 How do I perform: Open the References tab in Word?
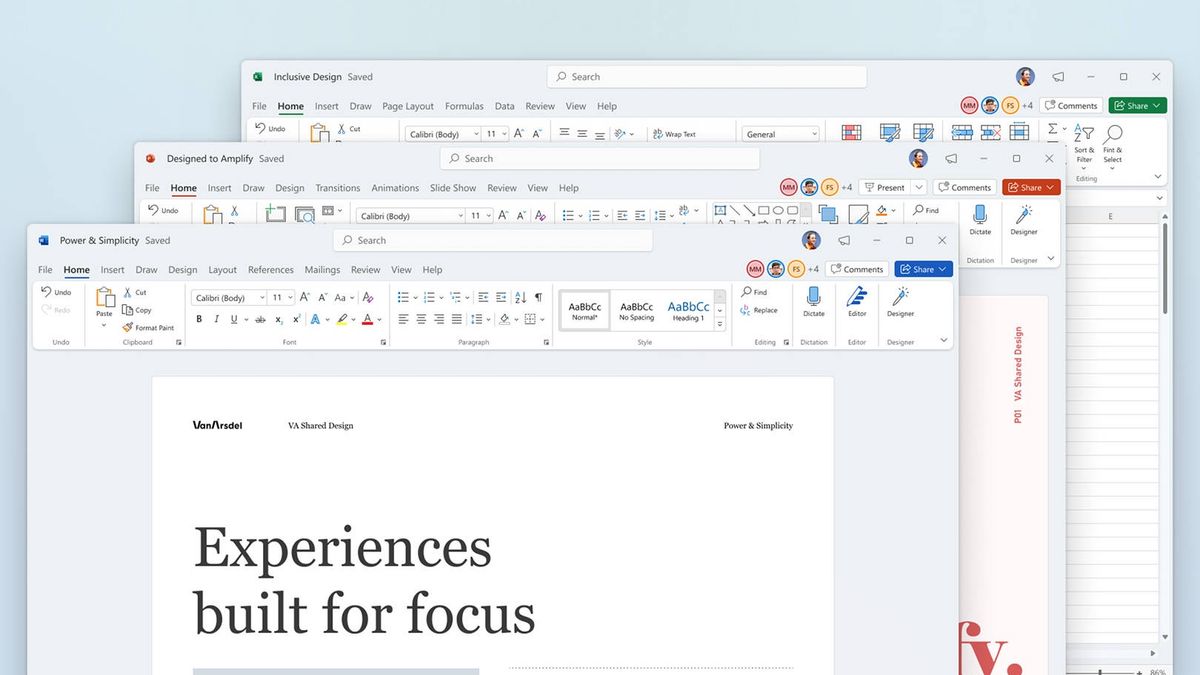click(271, 270)
